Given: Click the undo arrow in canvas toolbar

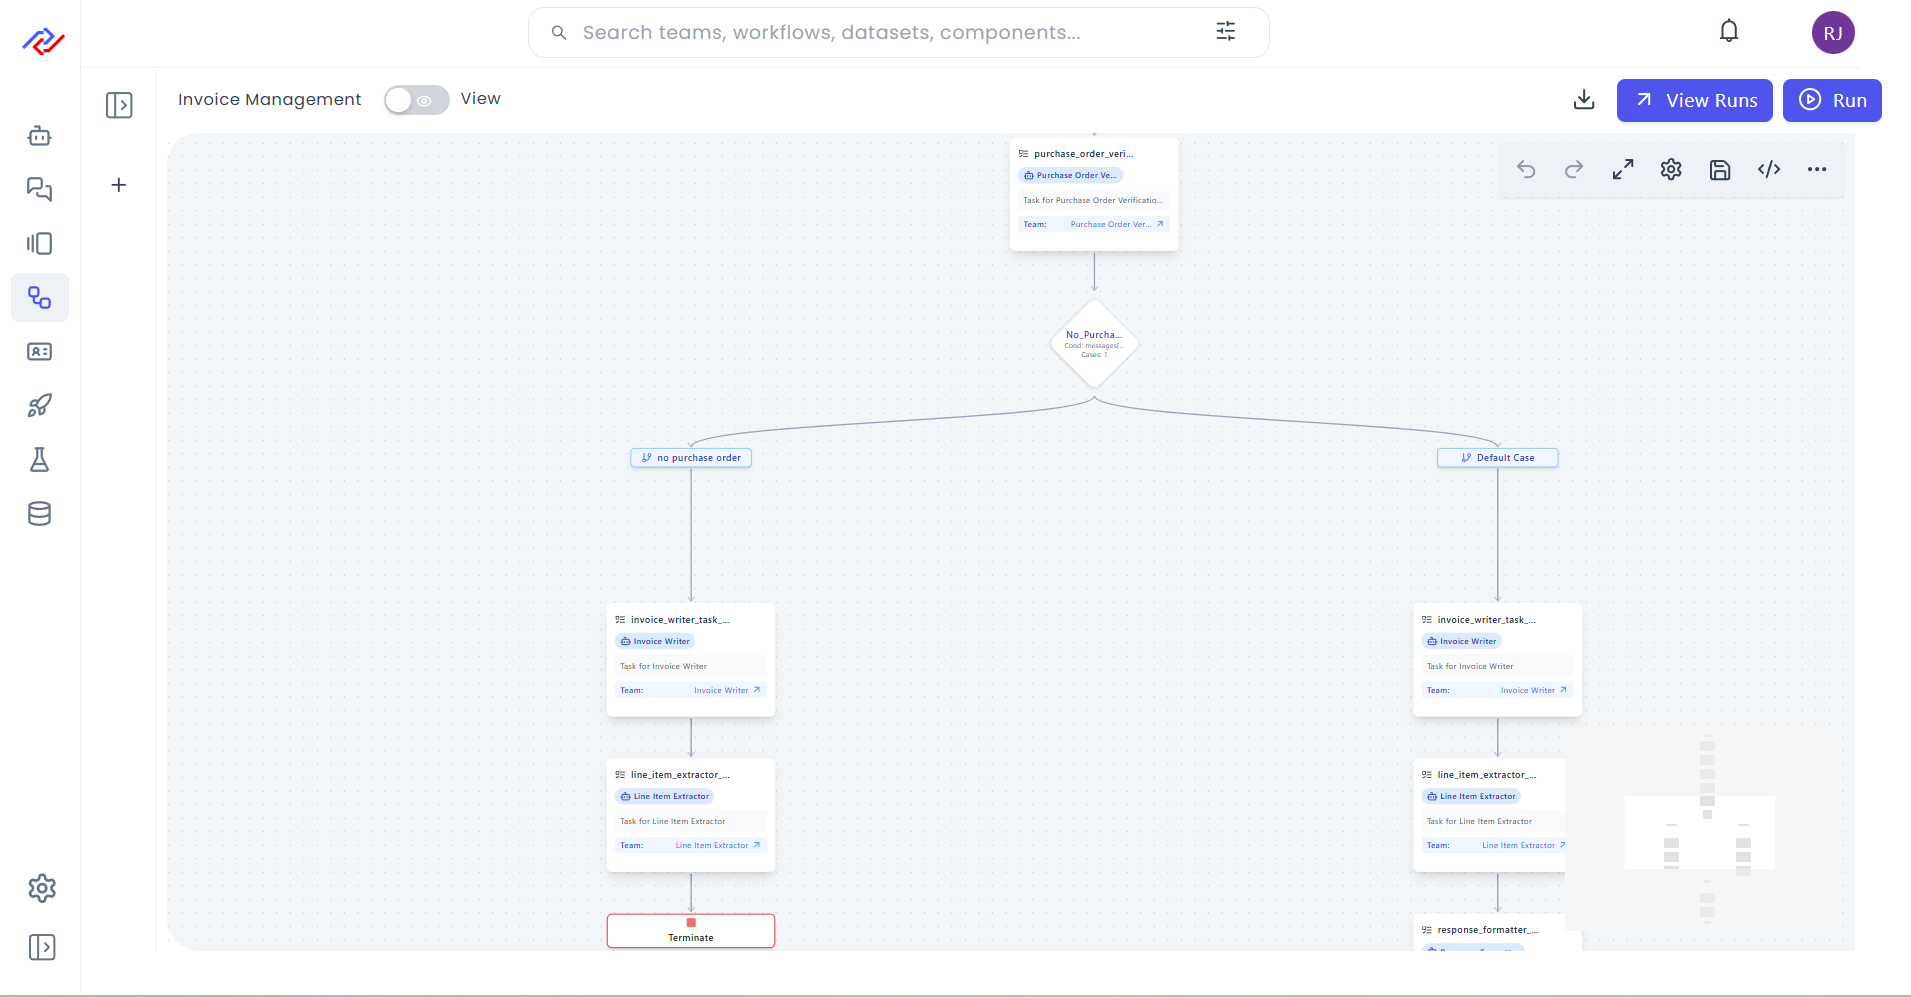Looking at the screenshot, I should (1526, 170).
